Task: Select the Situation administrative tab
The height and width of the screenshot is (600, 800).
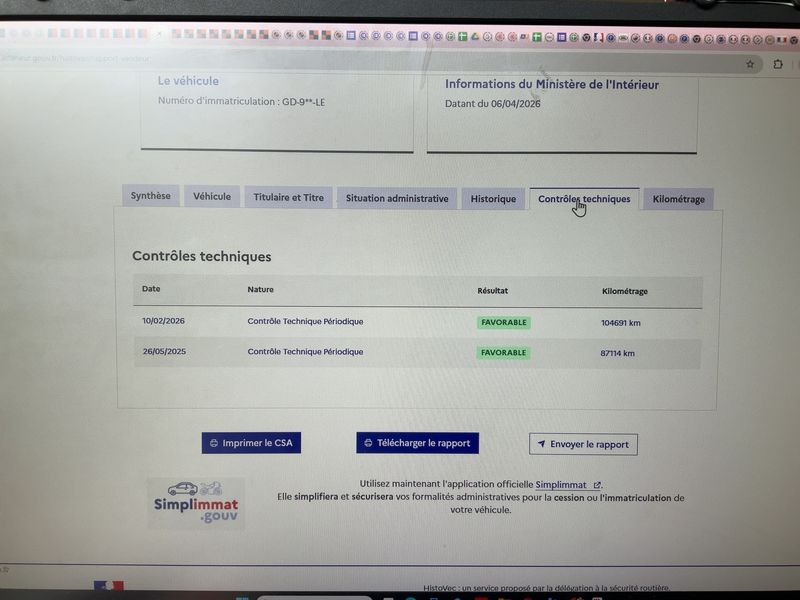Action: tap(397, 198)
